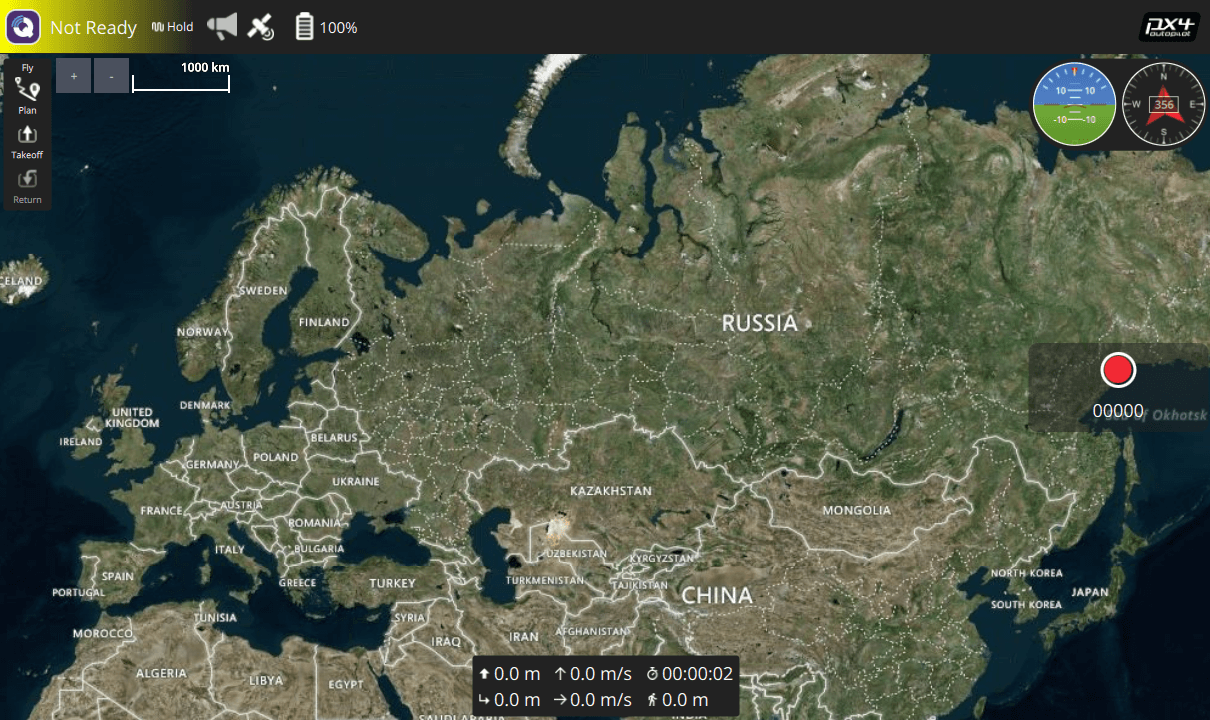This screenshot has height=720, width=1210.
Task: Click the Return icon in the toolstrip
Action: pos(27,179)
